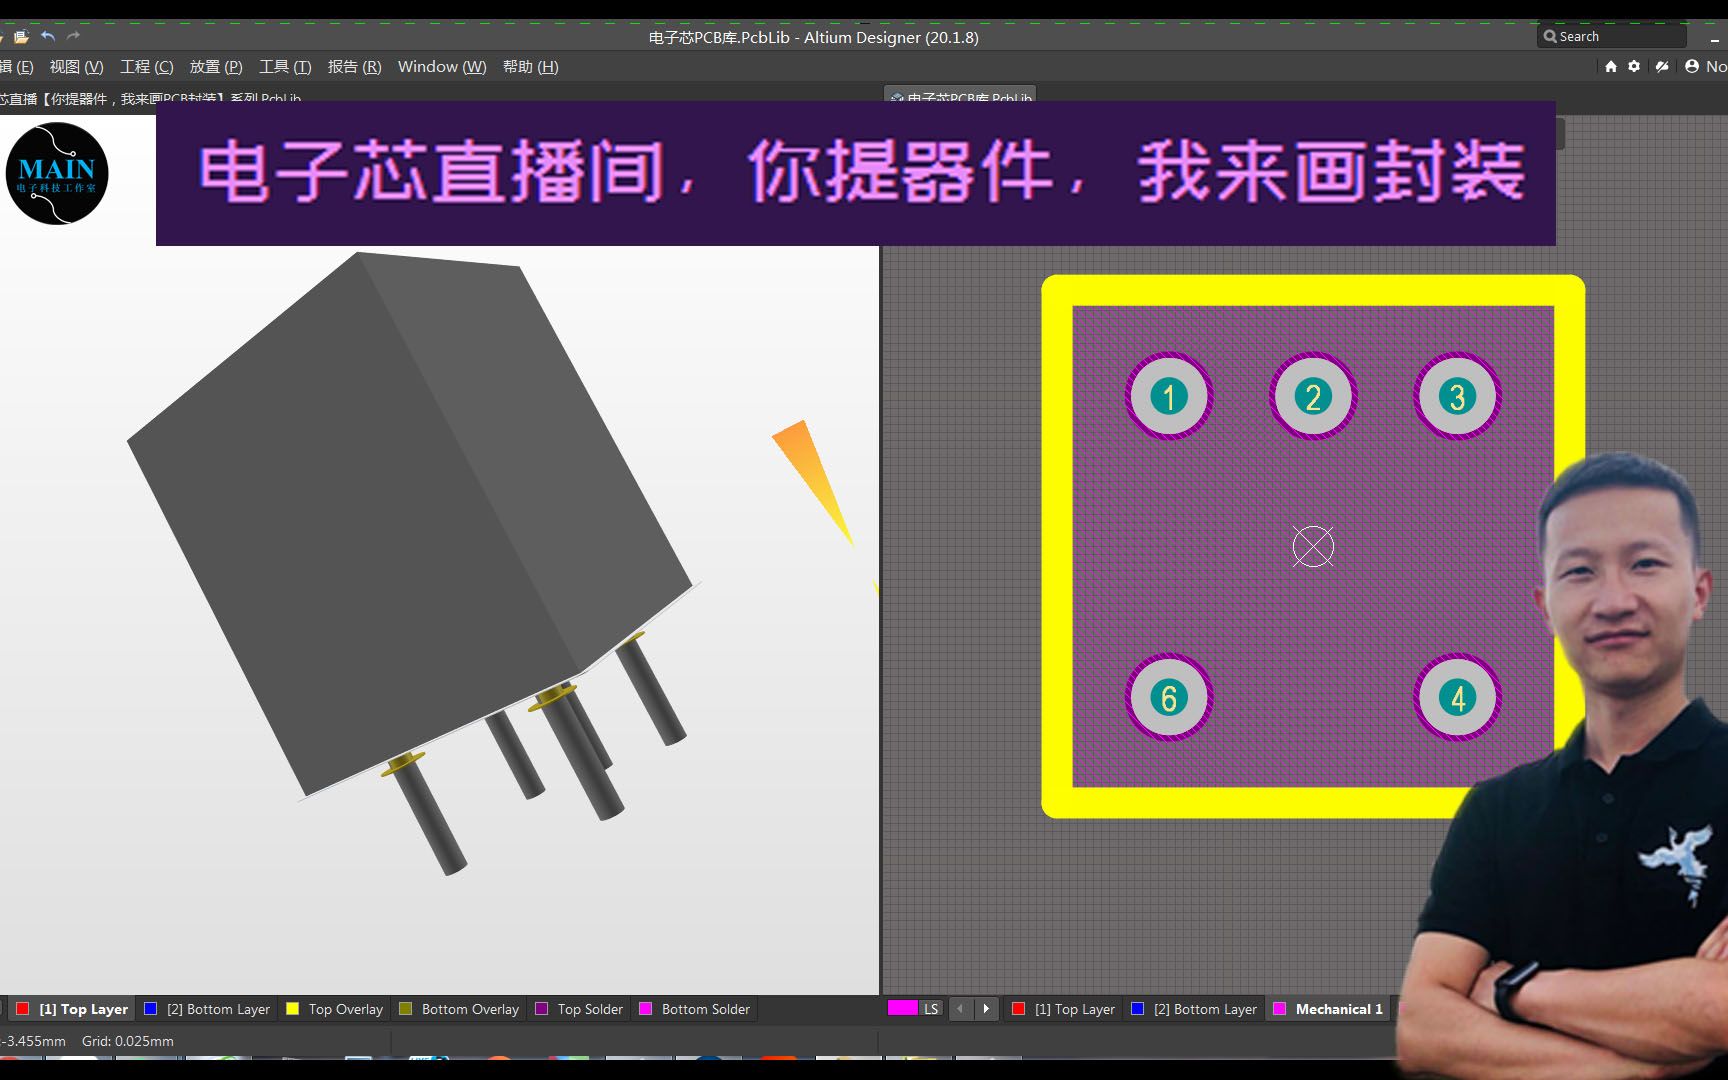Viewport: 1728px width, 1080px height.
Task: Open the 帮助 (H) menu
Action: click(x=530, y=66)
